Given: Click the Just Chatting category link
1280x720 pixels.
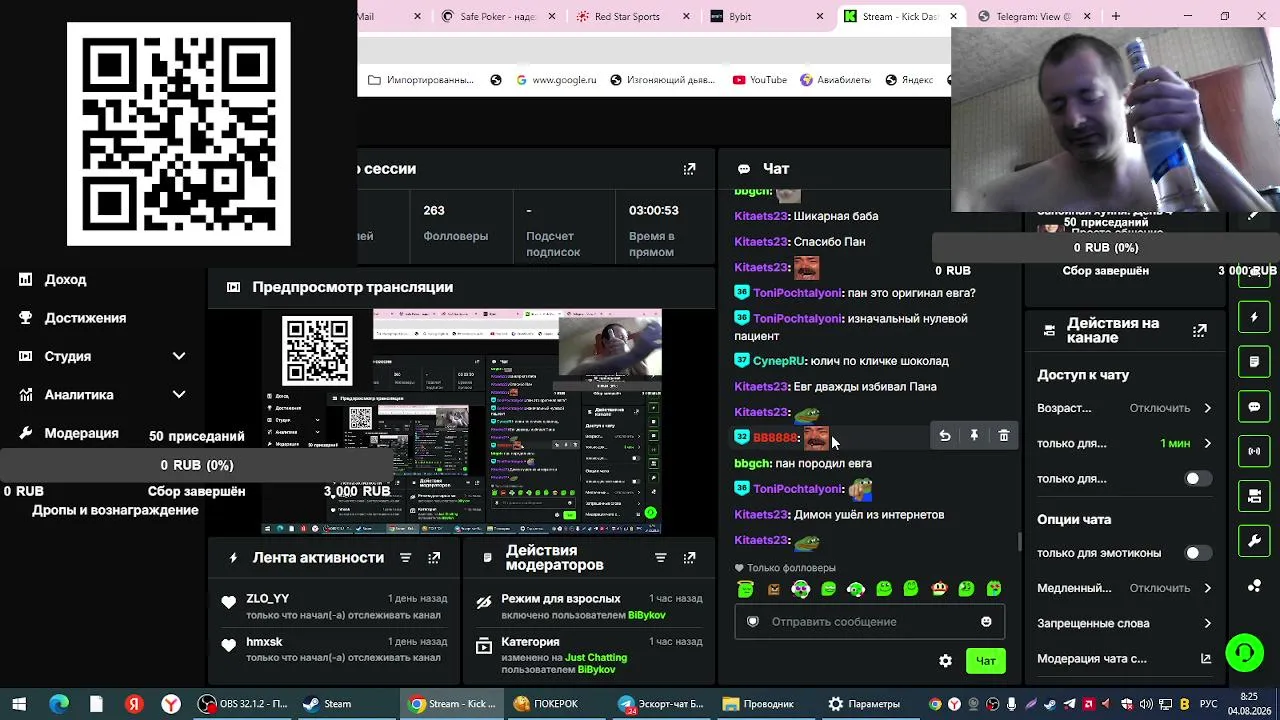Looking at the screenshot, I should [x=596, y=658].
